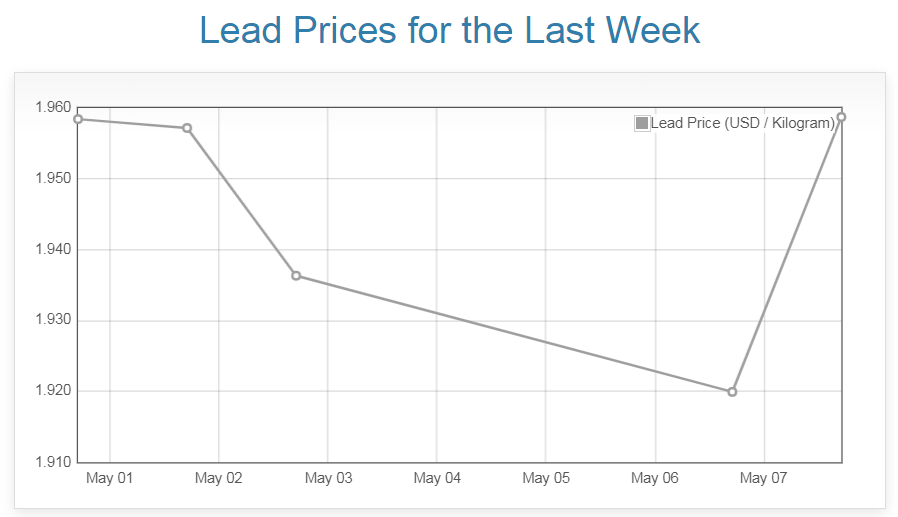Select the 1.950 y-axis value
The width and height of the screenshot is (898, 517).
(x=52, y=179)
